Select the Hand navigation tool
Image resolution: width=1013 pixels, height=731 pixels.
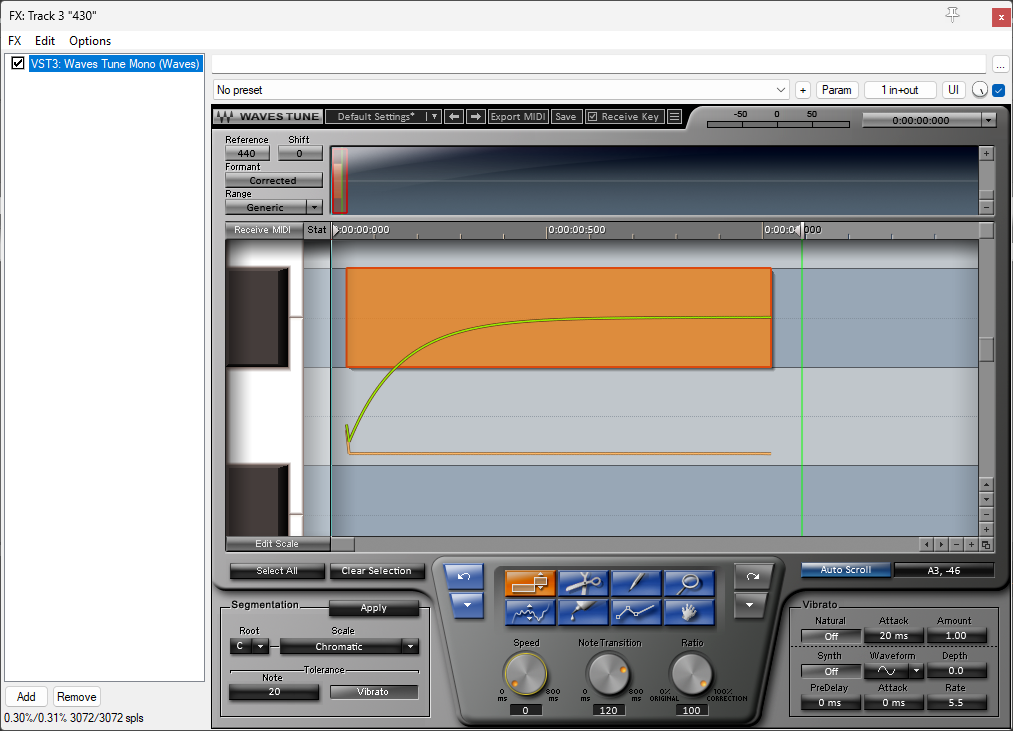click(x=689, y=613)
